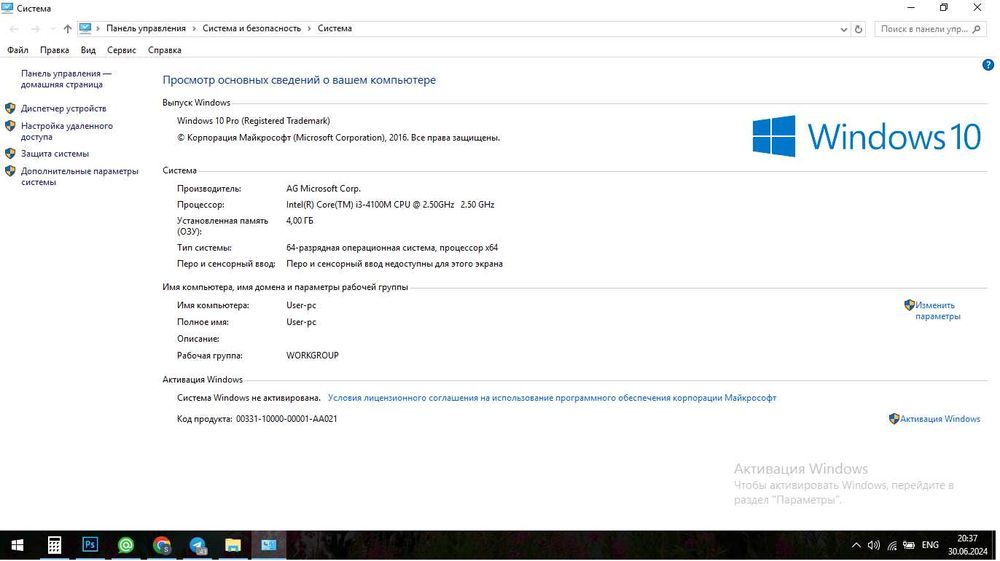Open the Правка menu
This screenshot has width=1000, height=561.
pyautogui.click(x=54, y=50)
